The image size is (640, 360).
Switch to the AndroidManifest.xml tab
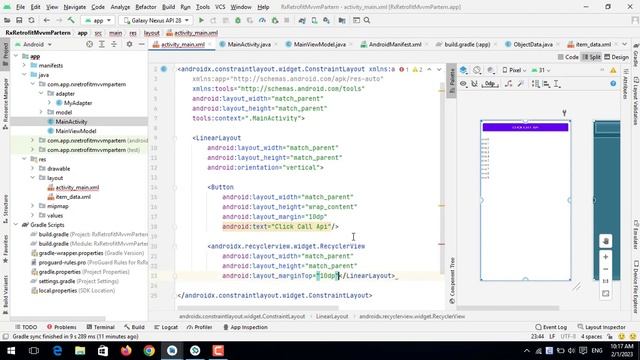[x=394, y=44]
